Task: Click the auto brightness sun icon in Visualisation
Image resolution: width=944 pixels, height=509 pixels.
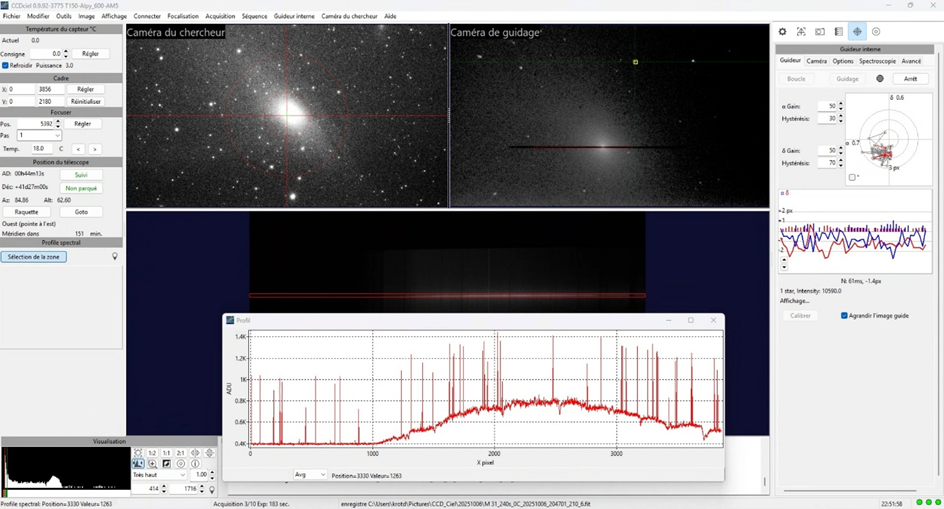Action: (138, 453)
